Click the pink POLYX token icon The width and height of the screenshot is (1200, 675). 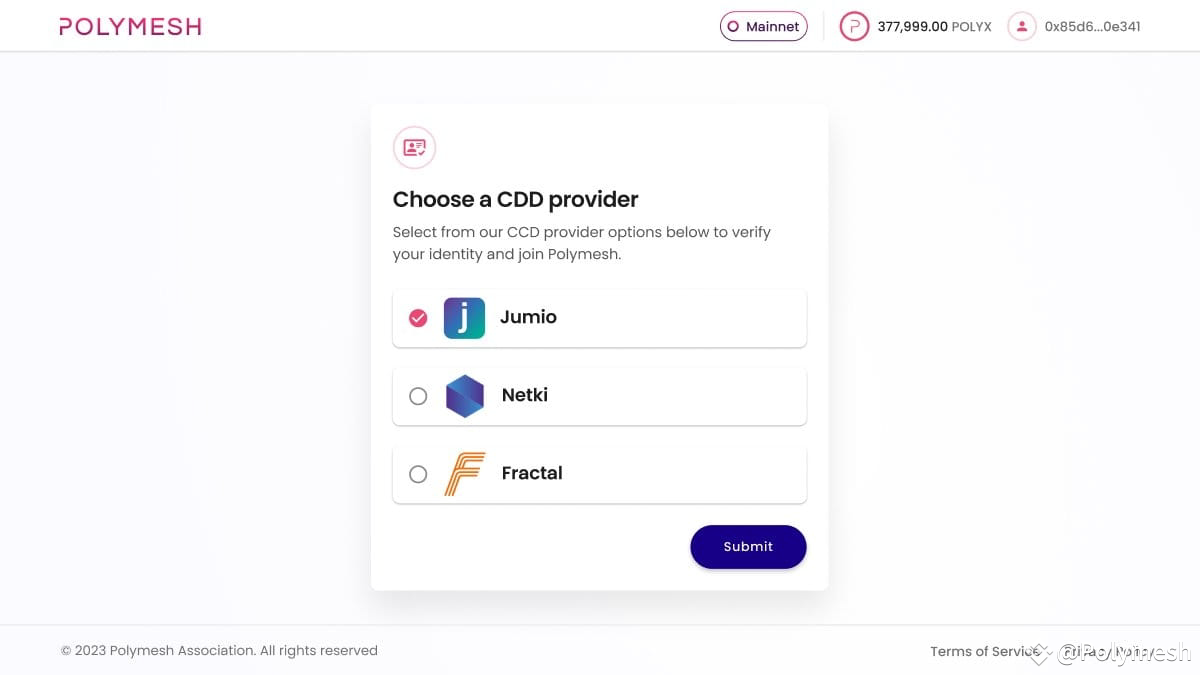(x=853, y=26)
